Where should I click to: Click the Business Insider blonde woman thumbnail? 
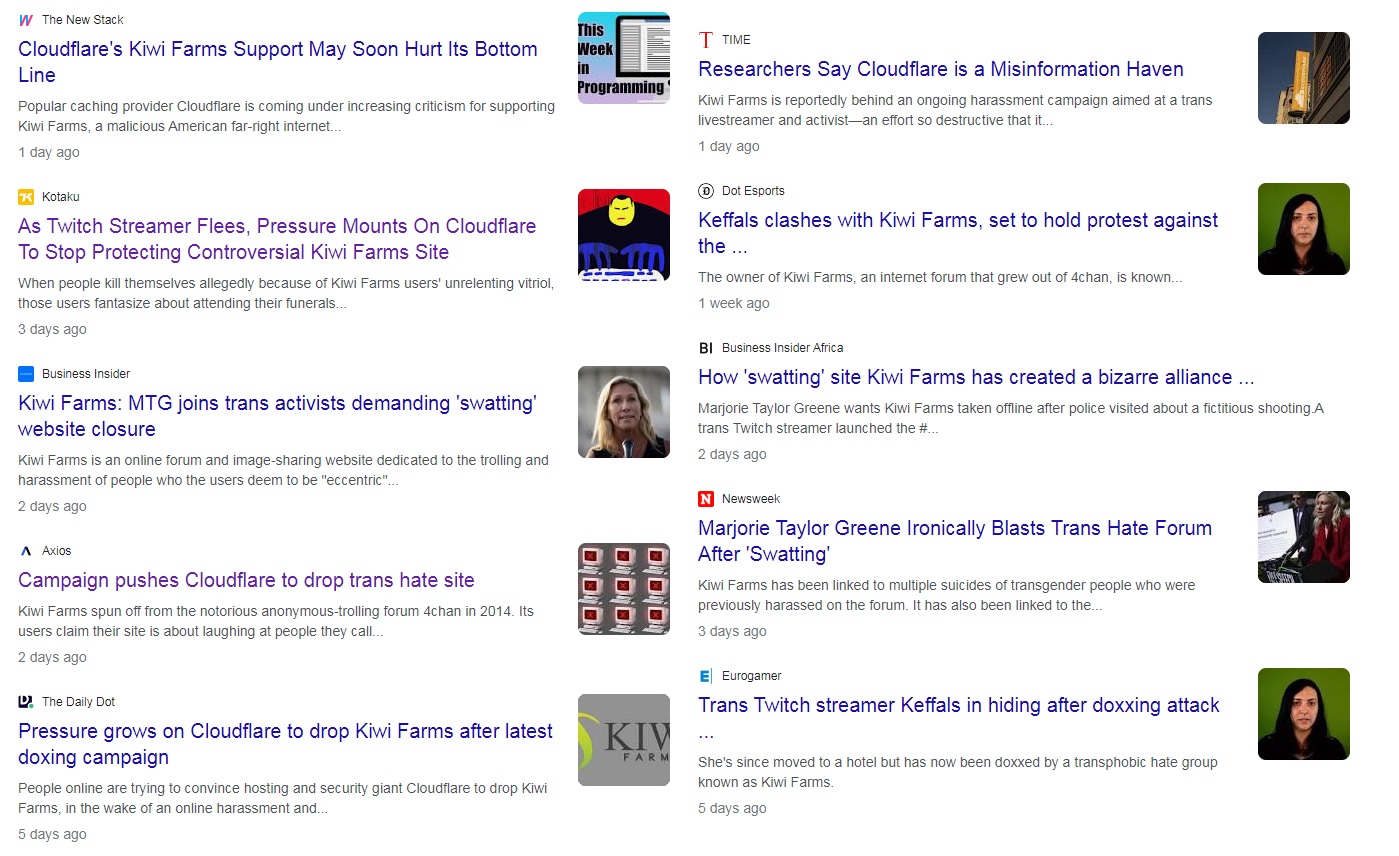(624, 412)
